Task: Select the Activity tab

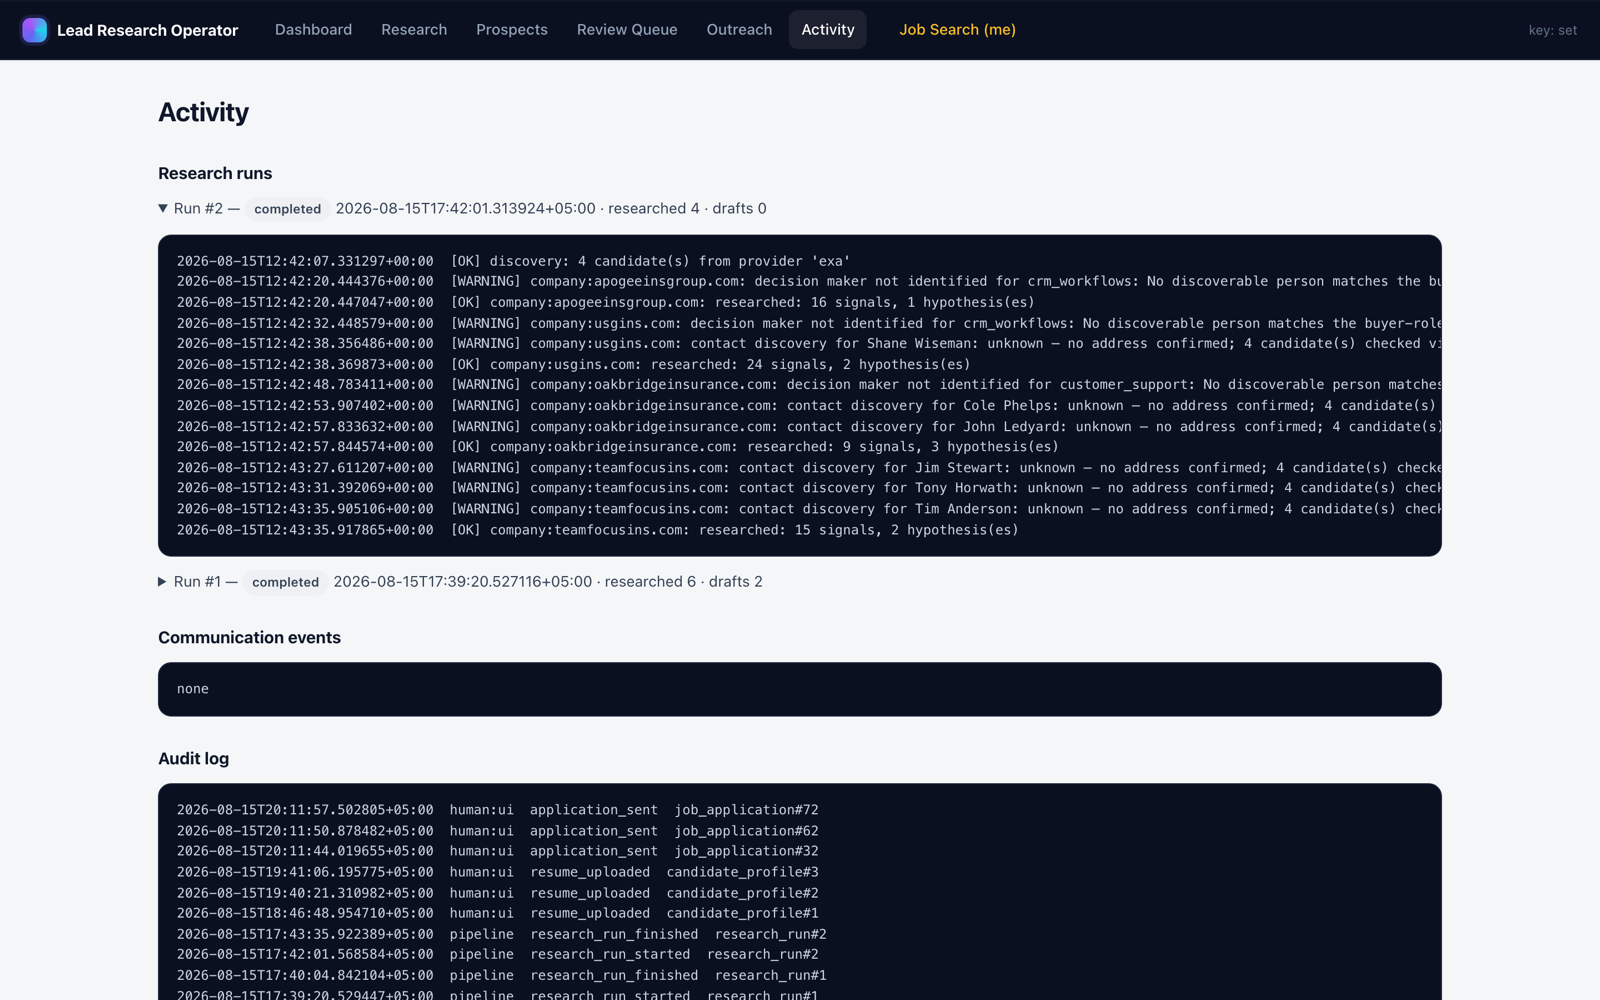Action: [x=828, y=30]
